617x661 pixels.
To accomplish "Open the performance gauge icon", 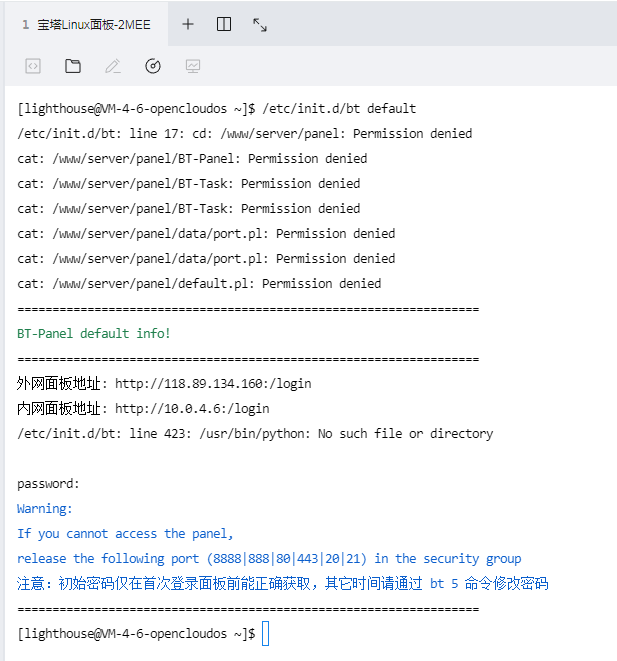I will coord(153,66).
